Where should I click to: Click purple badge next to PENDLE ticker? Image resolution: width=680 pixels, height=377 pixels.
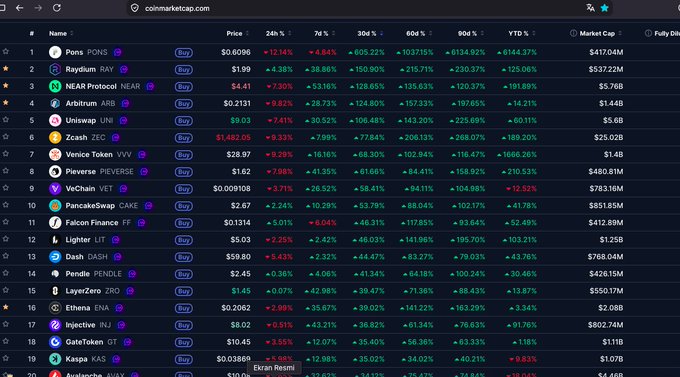tap(132, 274)
